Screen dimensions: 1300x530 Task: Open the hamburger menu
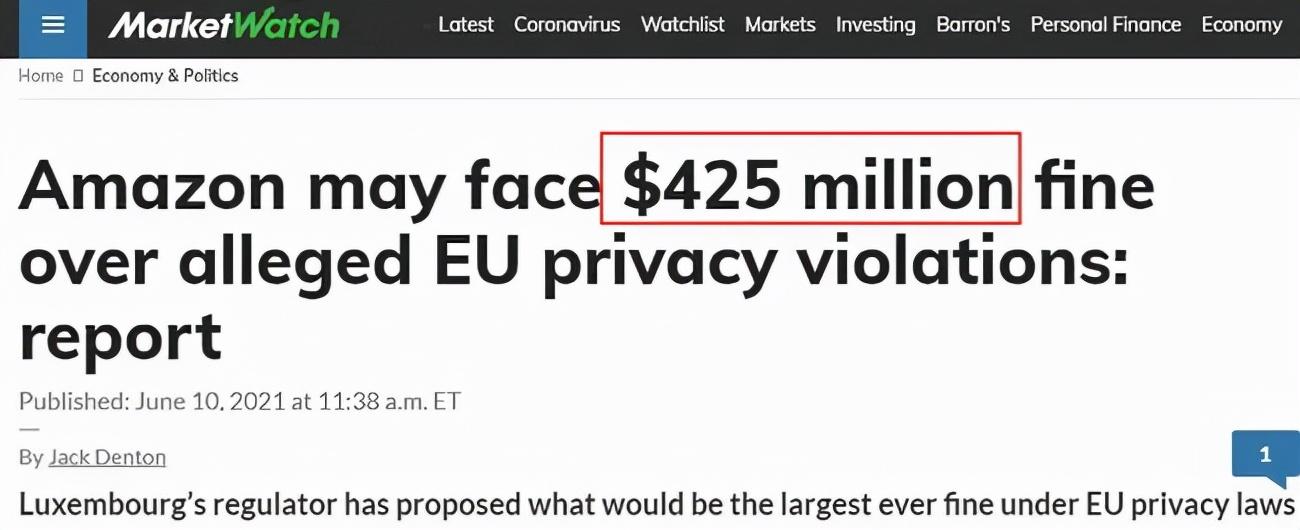[53, 27]
